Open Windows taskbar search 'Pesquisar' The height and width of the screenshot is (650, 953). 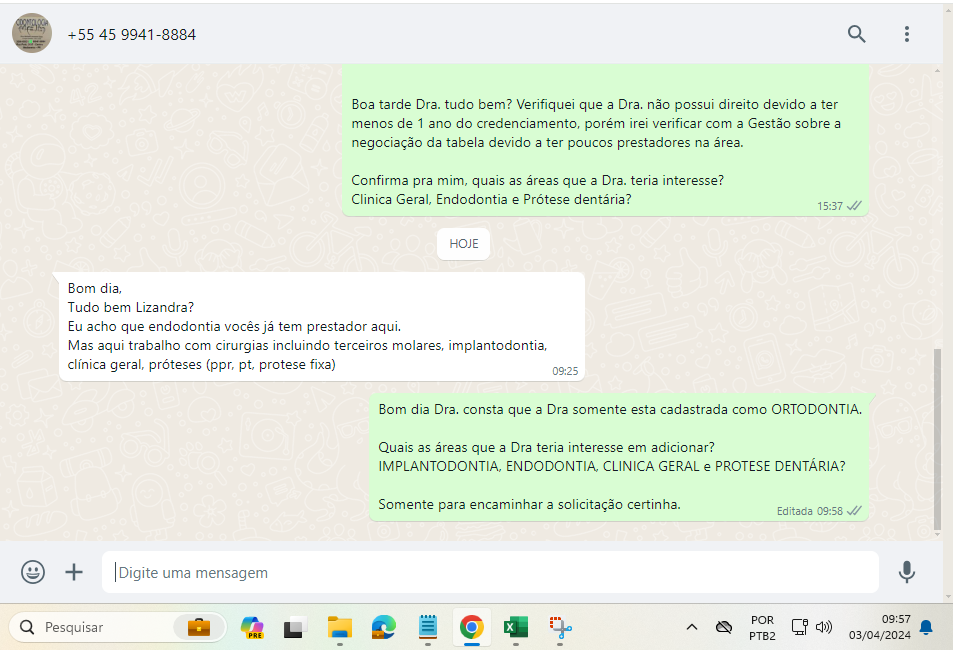[117, 627]
